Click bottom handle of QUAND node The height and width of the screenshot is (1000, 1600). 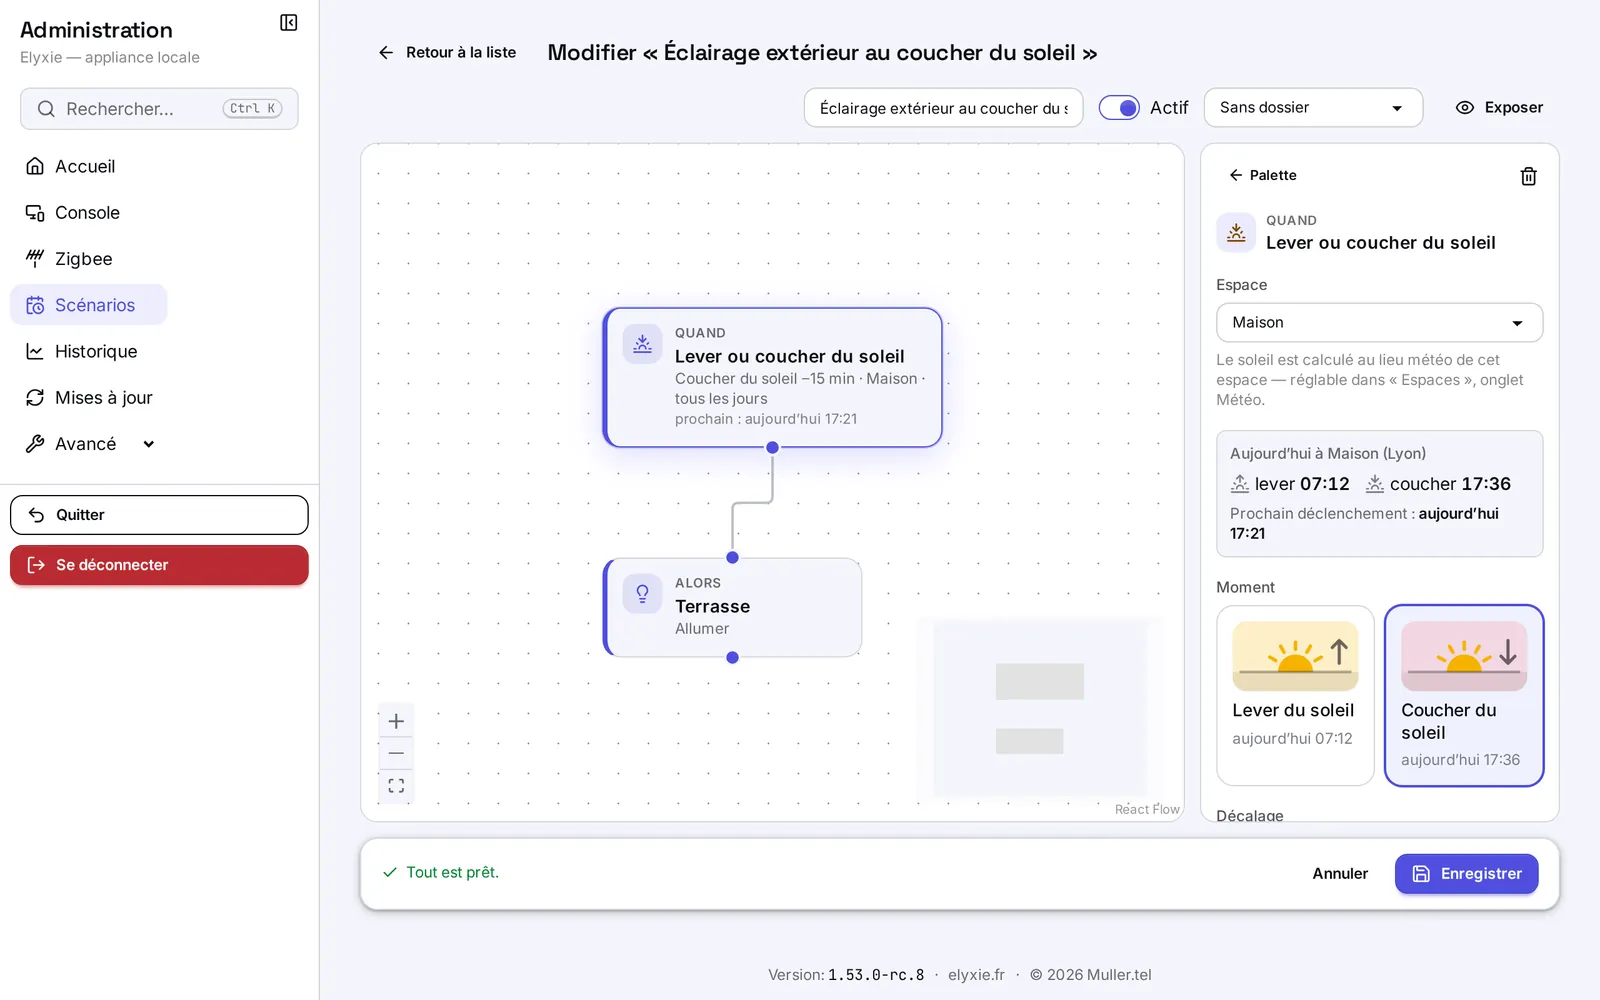click(x=773, y=448)
